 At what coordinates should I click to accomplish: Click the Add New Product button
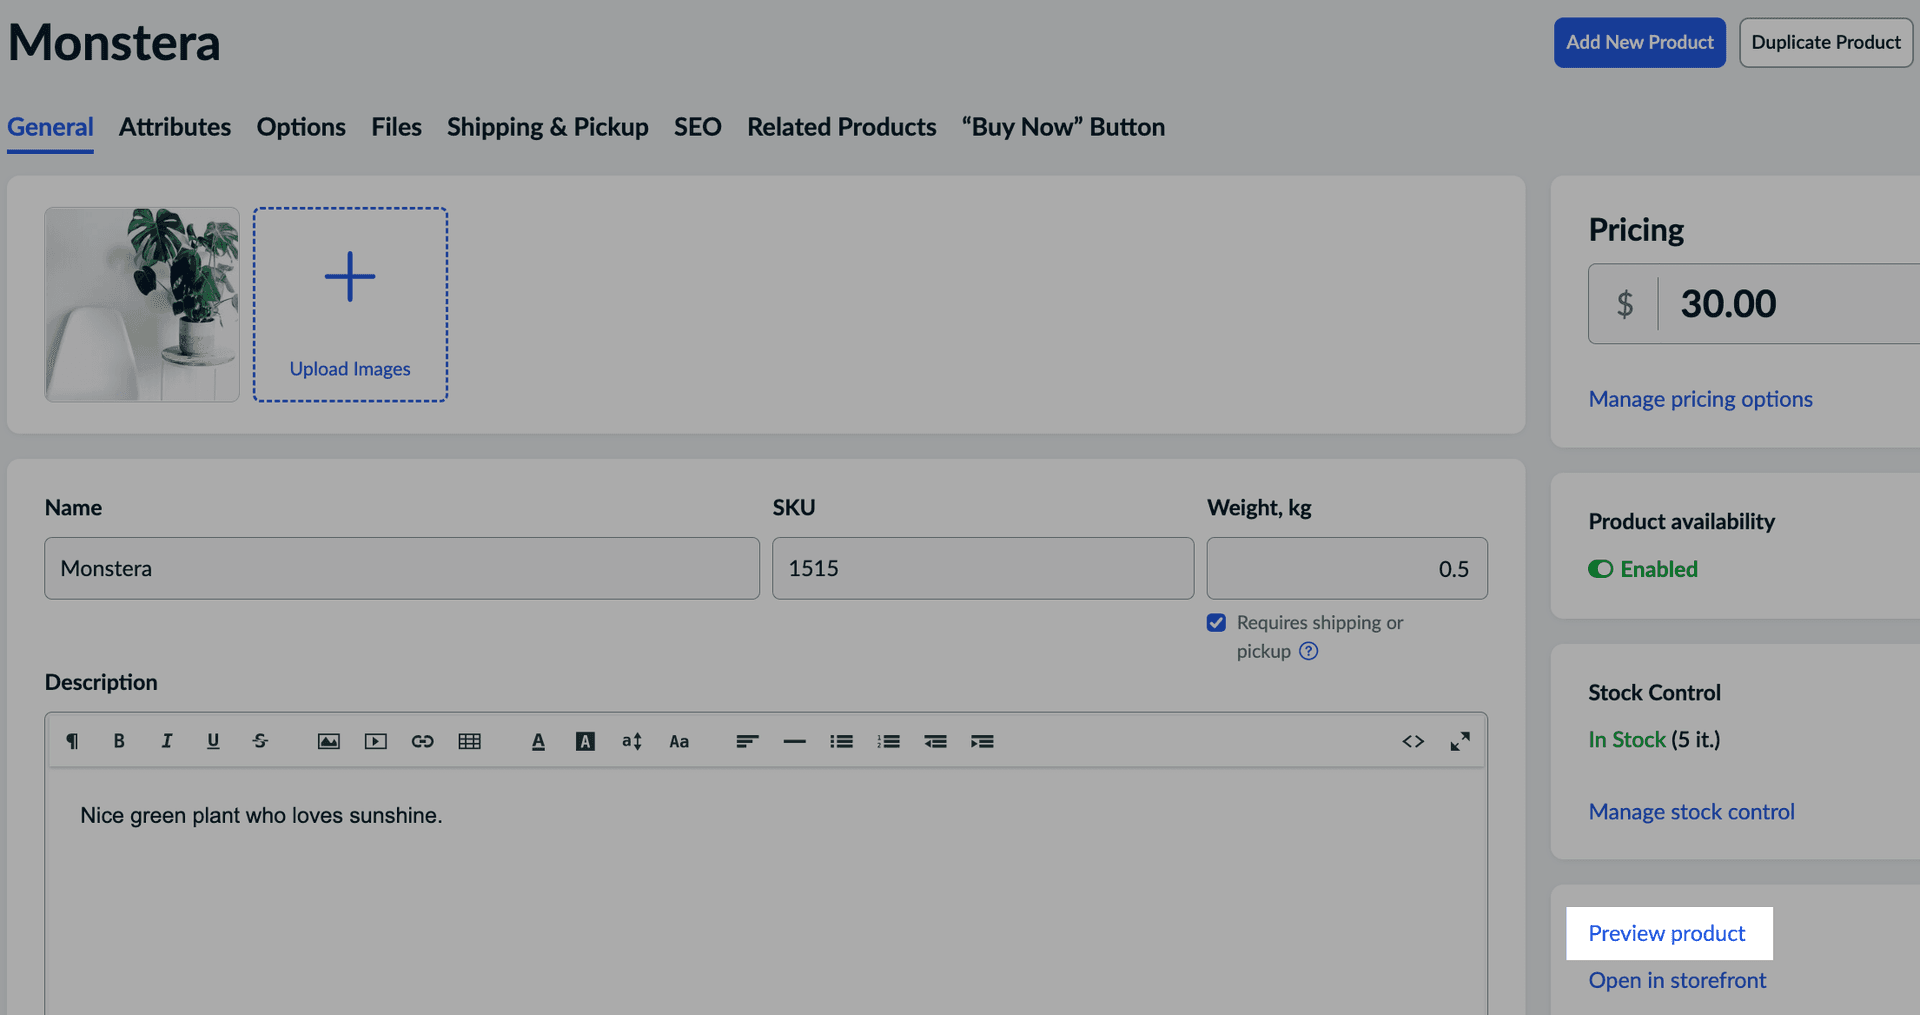point(1639,42)
